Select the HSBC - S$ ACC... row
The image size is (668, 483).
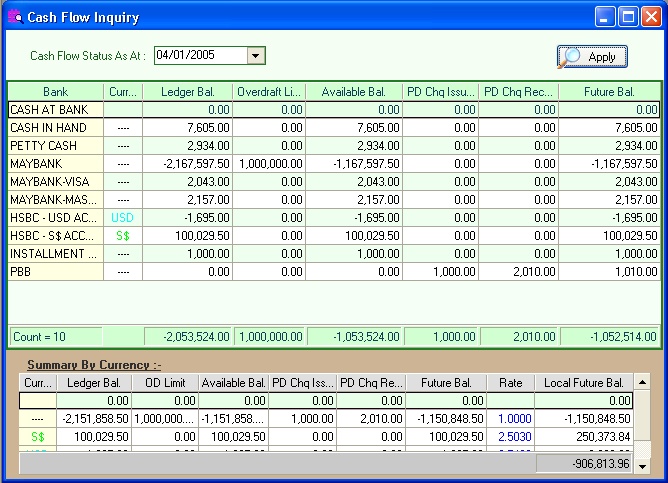(x=334, y=236)
